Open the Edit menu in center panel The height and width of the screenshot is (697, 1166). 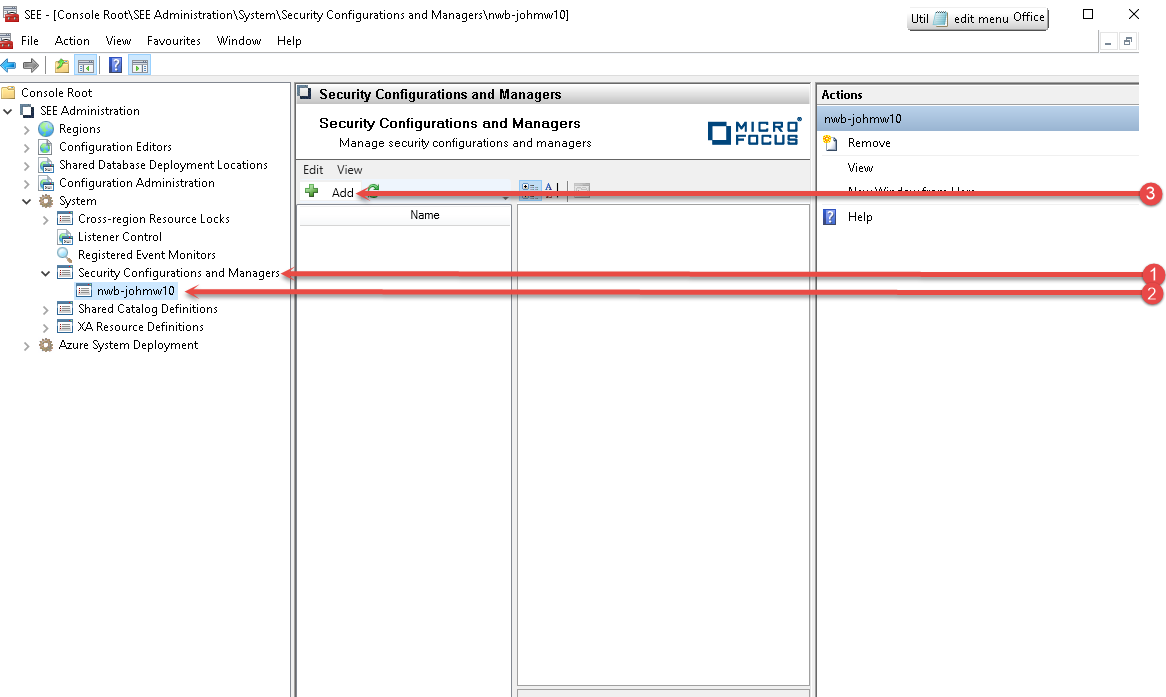(313, 170)
